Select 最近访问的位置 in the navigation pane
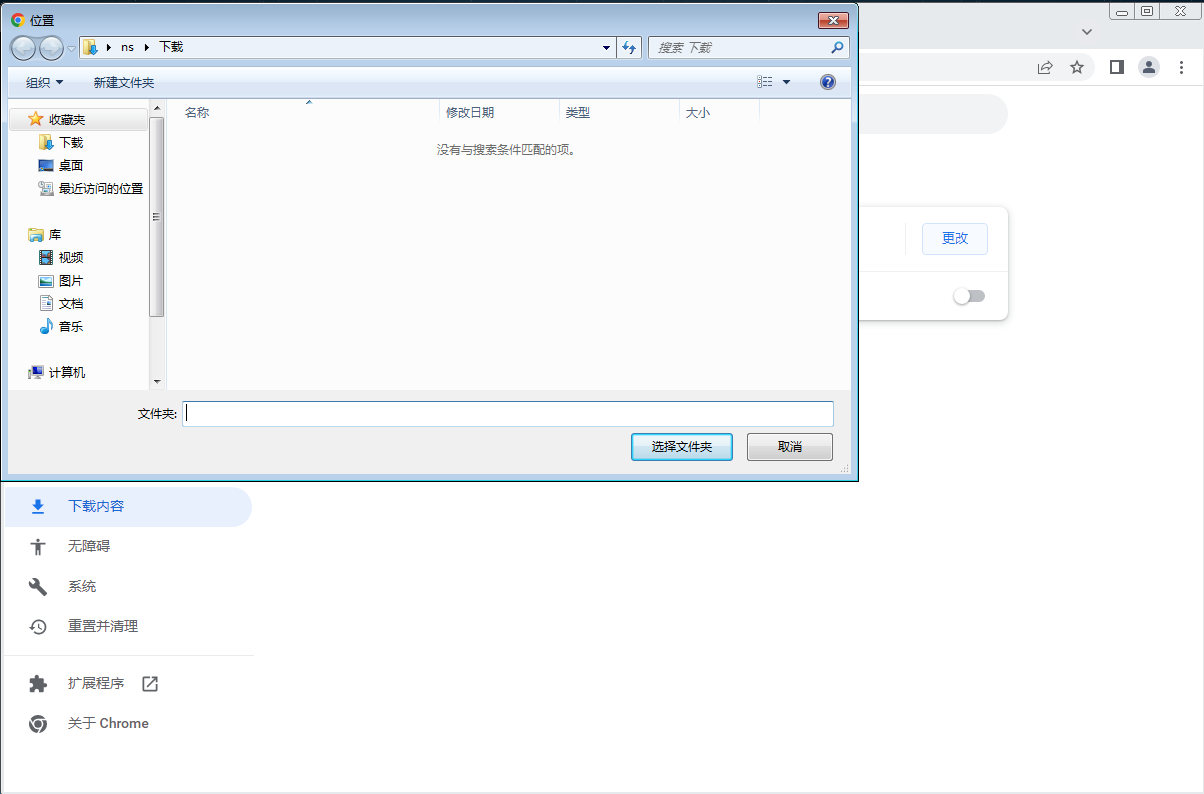 click(100, 188)
